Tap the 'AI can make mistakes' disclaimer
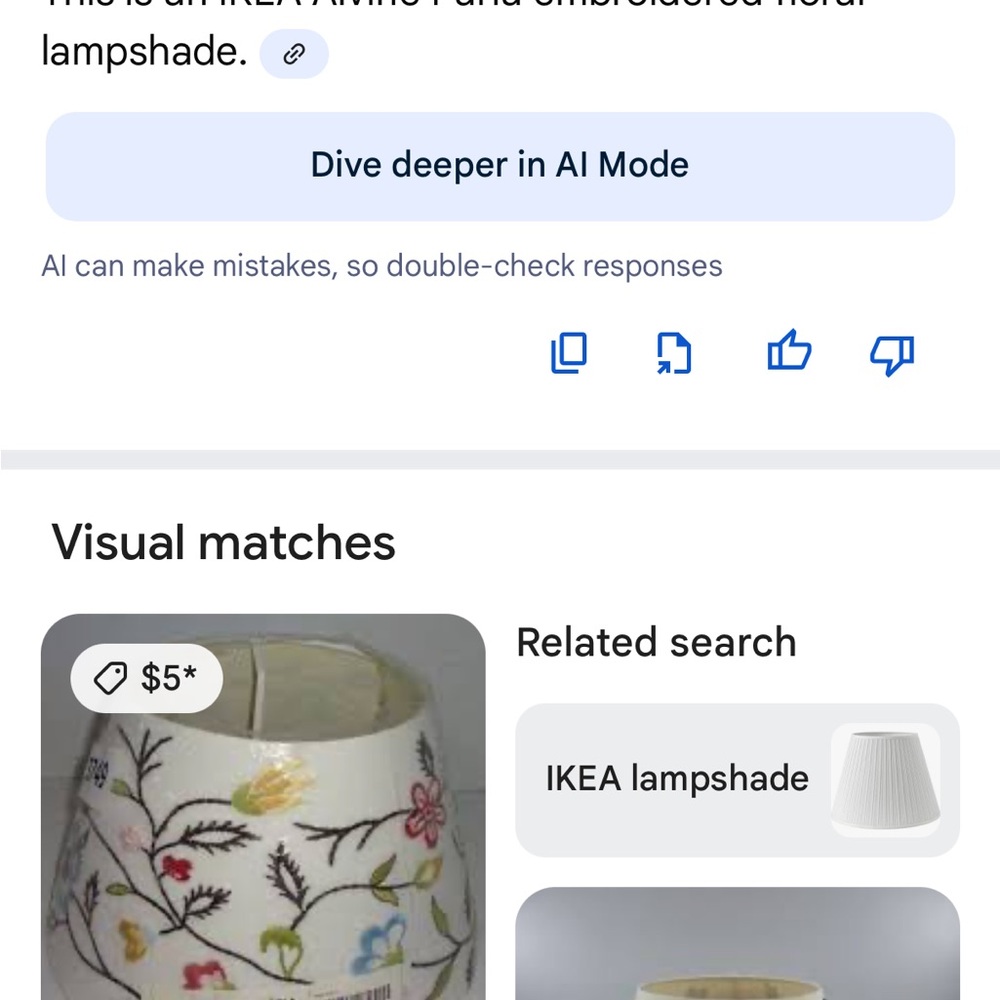The image size is (1000, 1000). point(381,266)
